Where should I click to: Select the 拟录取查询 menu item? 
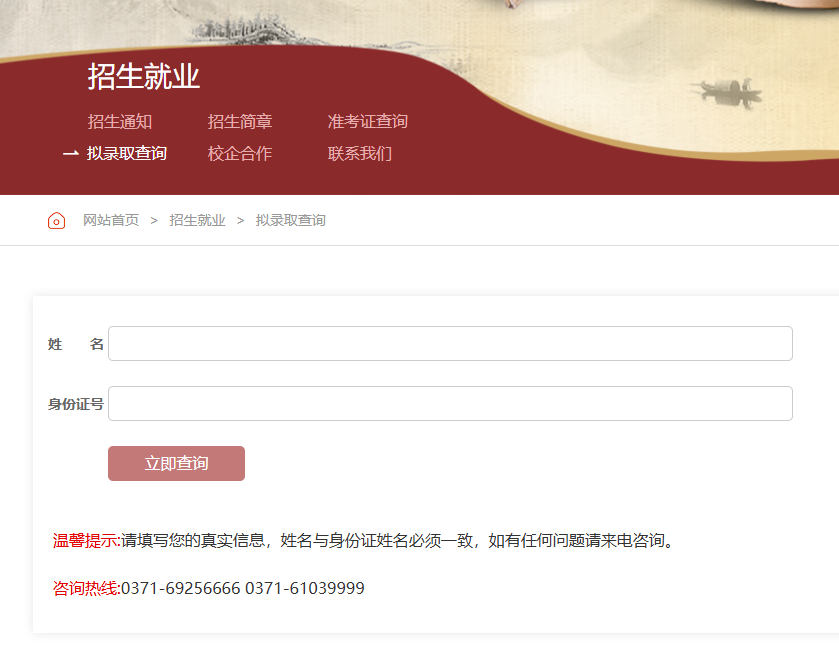127,154
